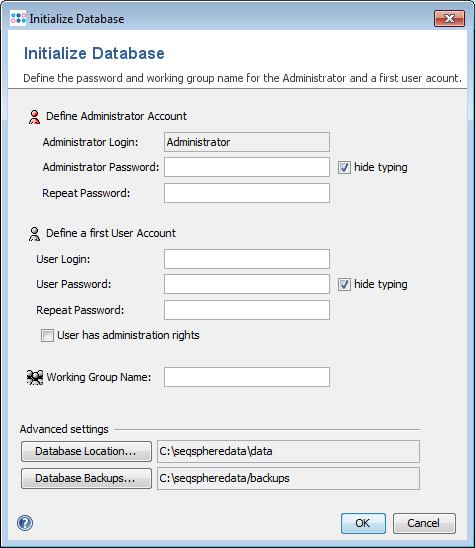Cancel the database initialization
This screenshot has height=548, width=475.
coord(424,523)
